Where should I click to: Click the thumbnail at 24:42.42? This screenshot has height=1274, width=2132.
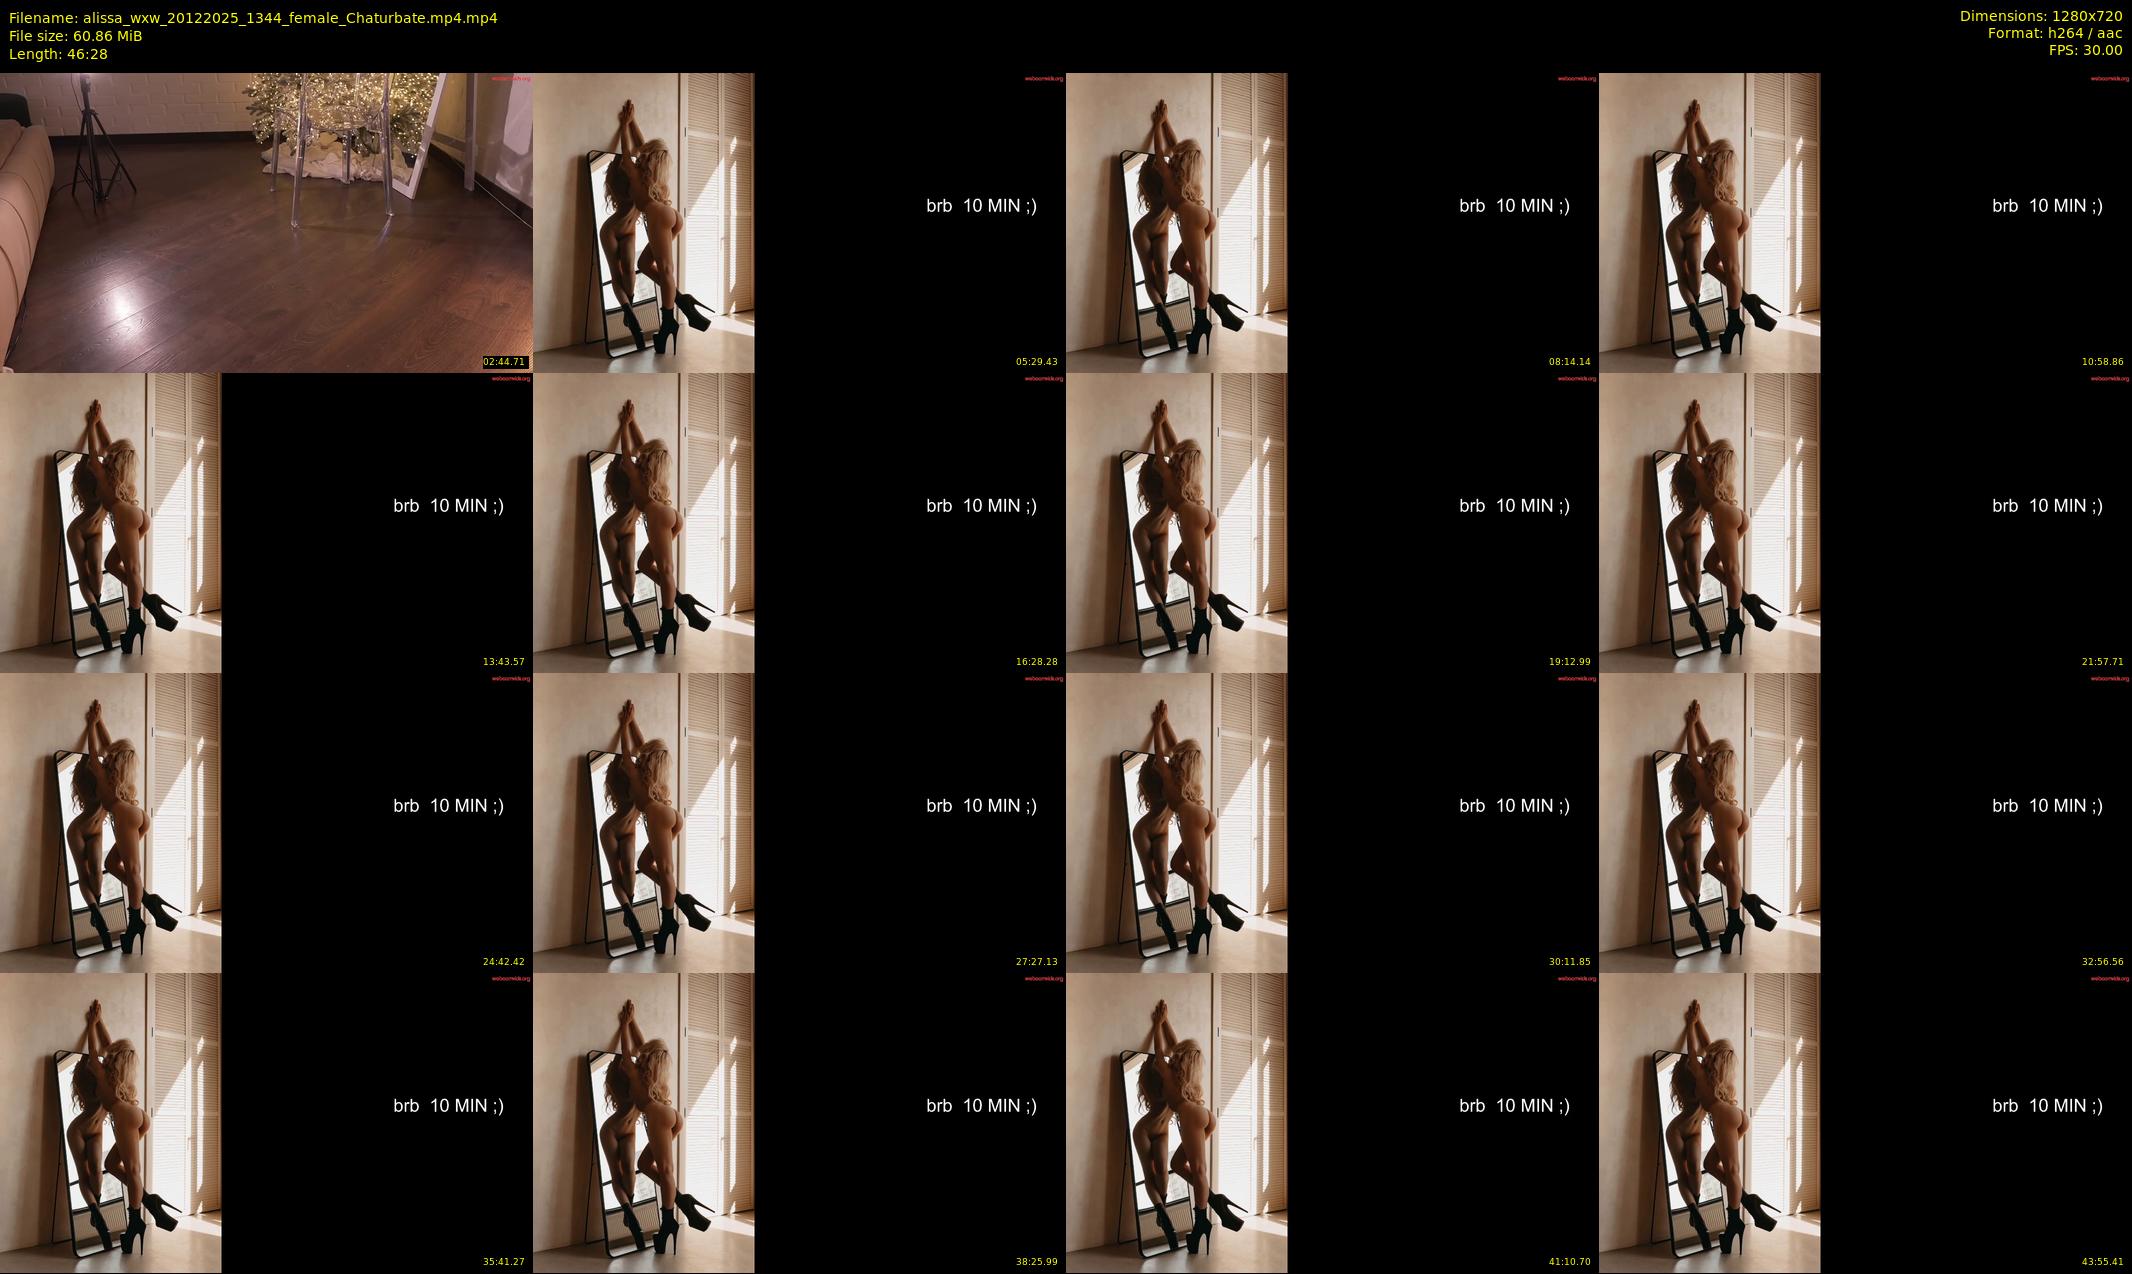tap(266, 822)
